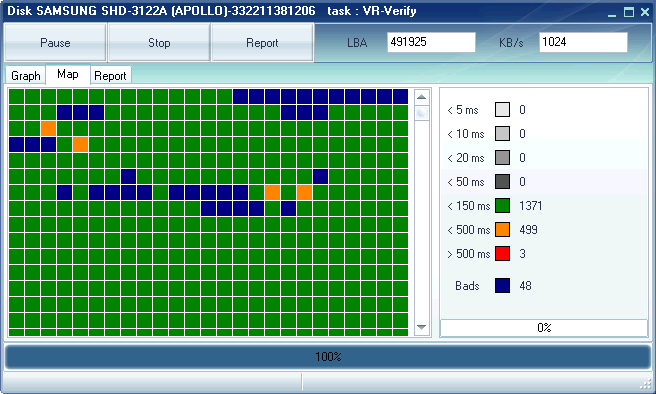Click the KB/s field showing 1024
The image size is (656, 394).
pyautogui.click(x=583, y=42)
